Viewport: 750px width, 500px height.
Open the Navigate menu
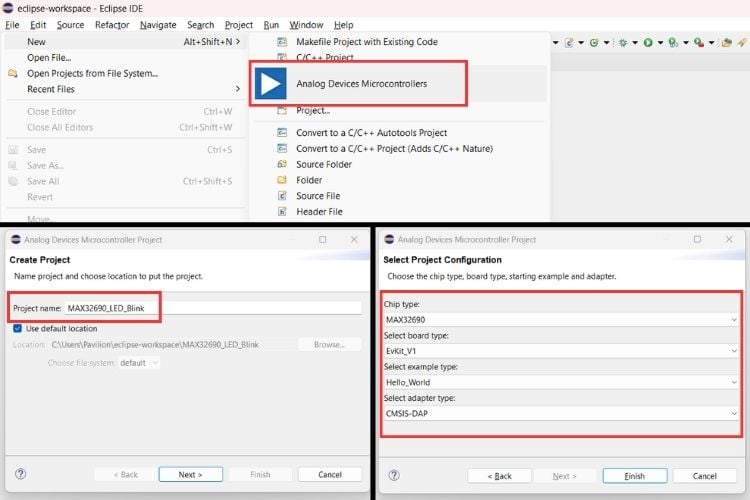[158, 25]
